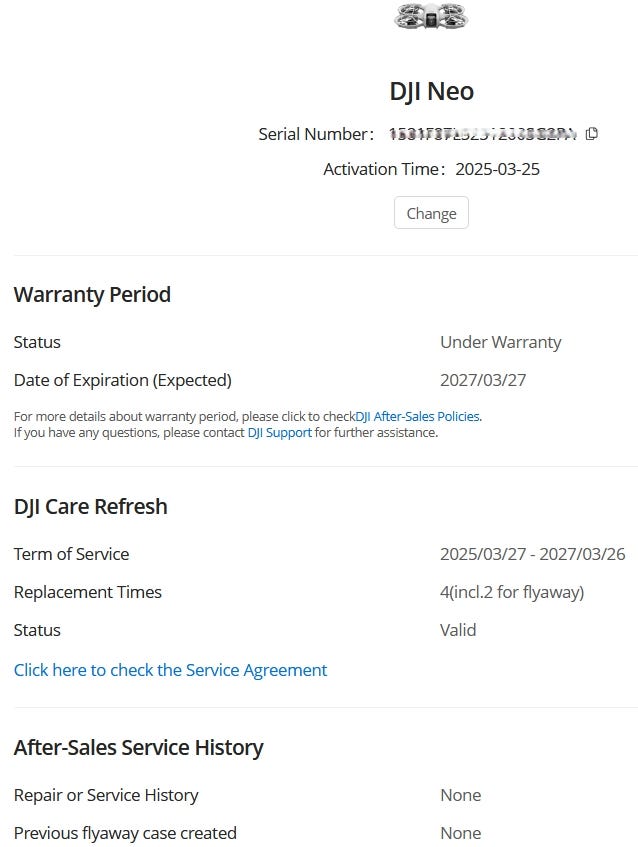Click the DJI Neo product title
638x847 pixels.
(431, 91)
